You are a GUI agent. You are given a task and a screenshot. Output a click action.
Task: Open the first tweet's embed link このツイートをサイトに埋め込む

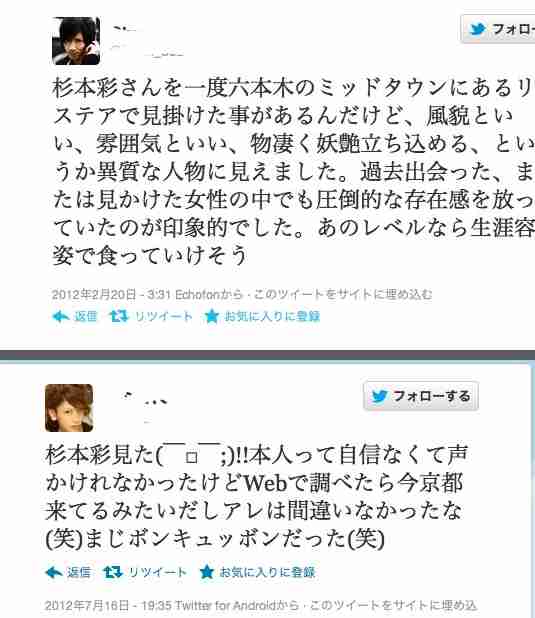click(x=343, y=294)
